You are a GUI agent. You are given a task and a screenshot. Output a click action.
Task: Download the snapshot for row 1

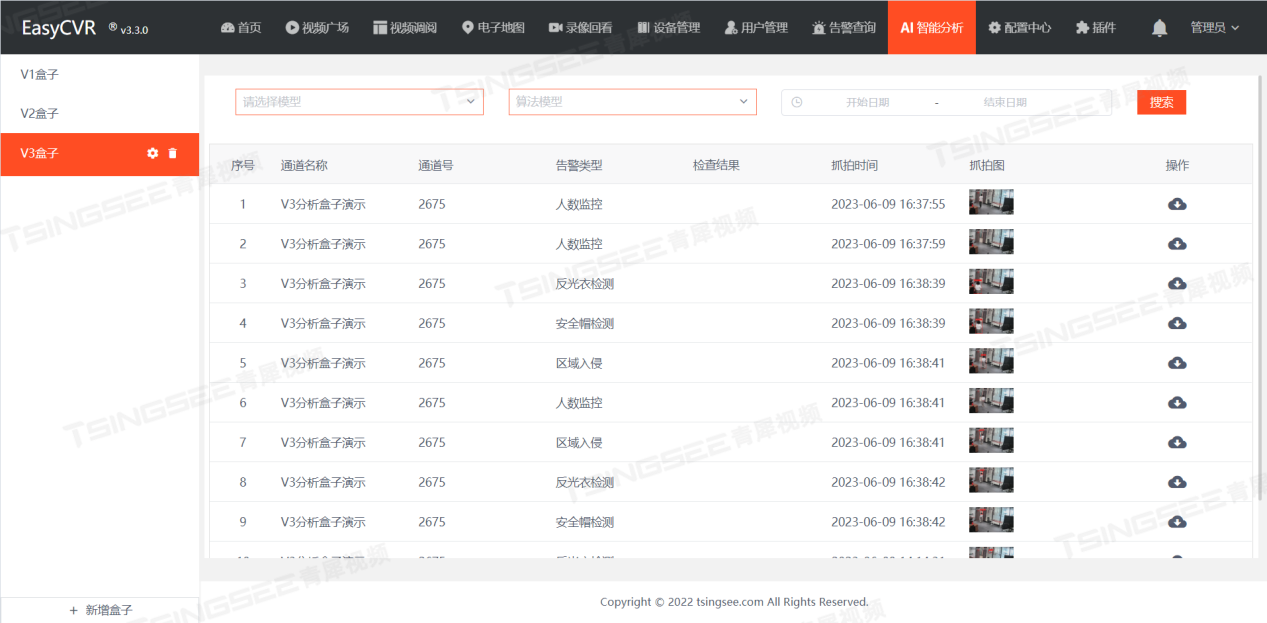coord(1177,204)
